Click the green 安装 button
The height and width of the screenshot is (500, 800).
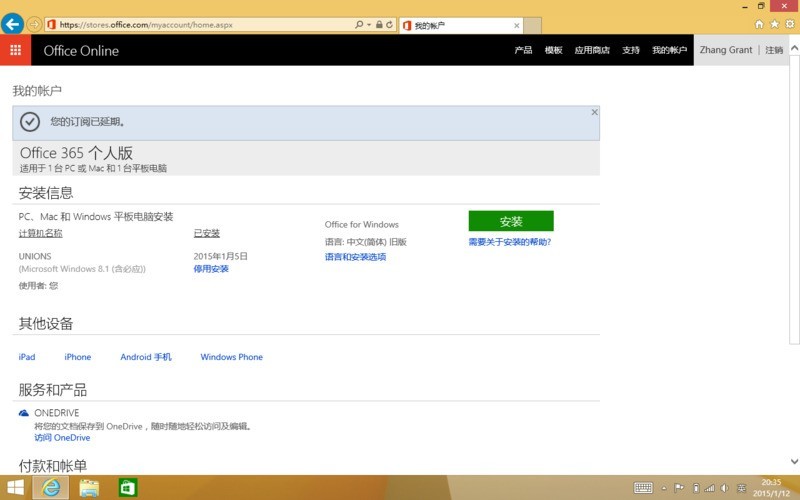pos(511,221)
